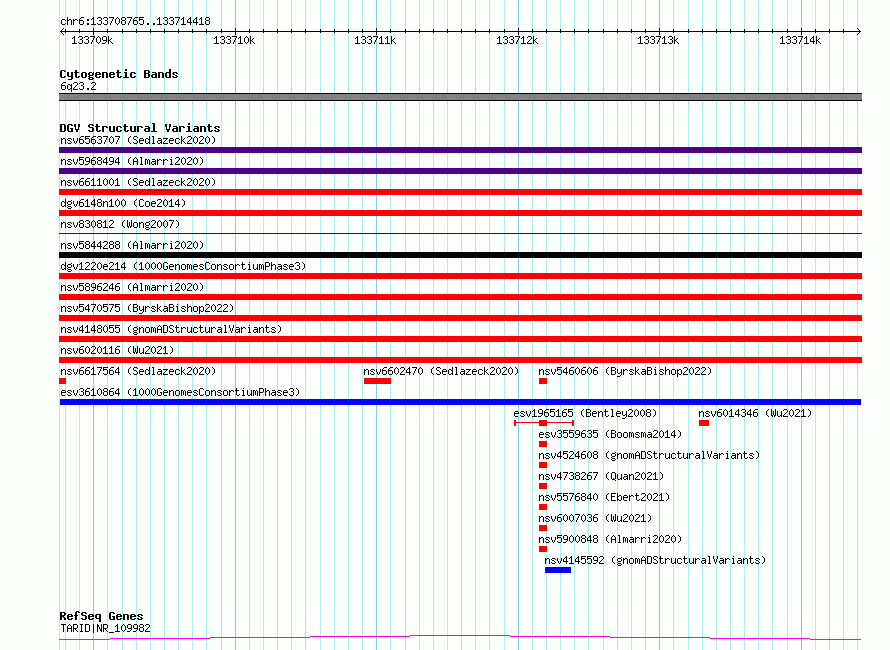Click the small red block under nsv6617564
890x650 pixels.
point(62,381)
